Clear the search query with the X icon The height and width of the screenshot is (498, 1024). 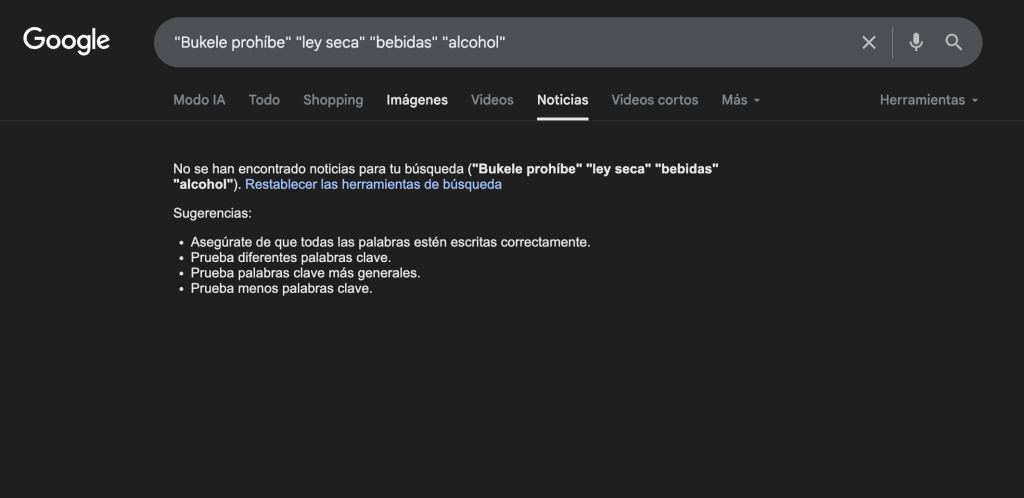(x=868, y=42)
